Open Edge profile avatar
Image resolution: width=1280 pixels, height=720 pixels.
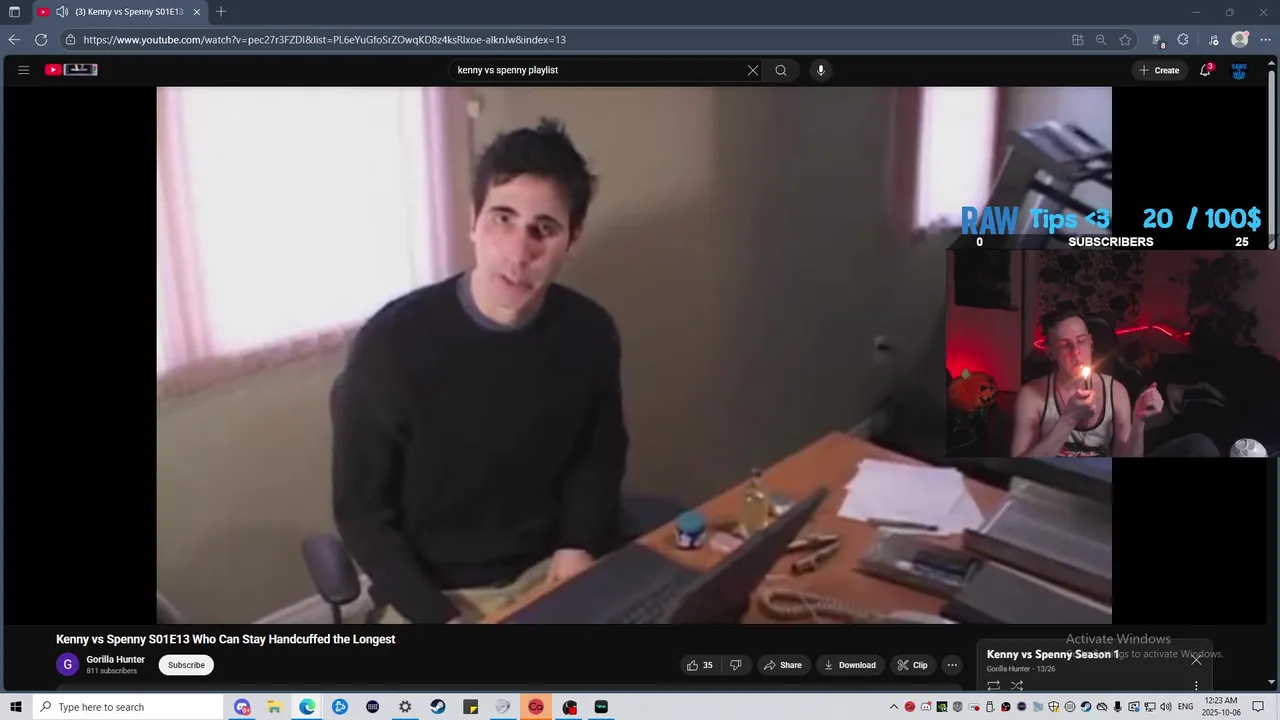coord(1240,40)
